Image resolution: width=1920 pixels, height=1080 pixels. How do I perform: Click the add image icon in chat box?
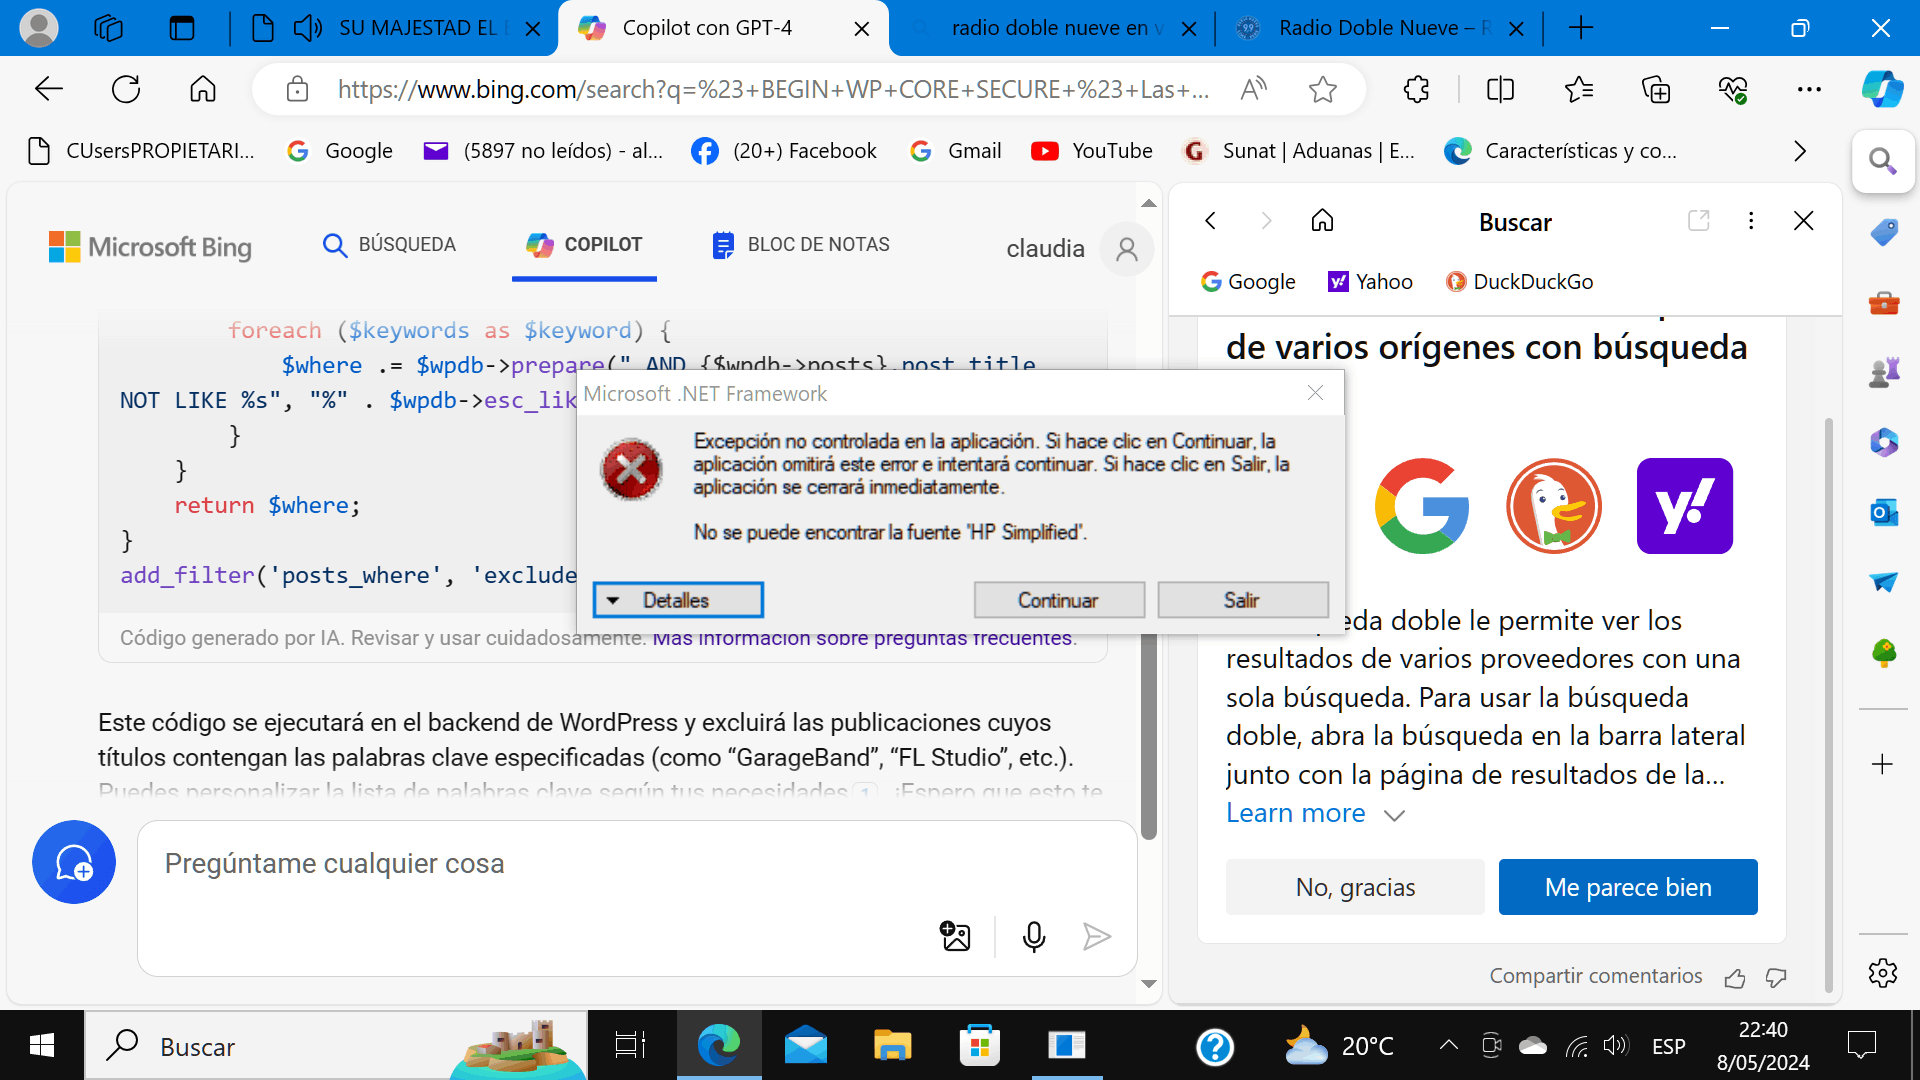[955, 937]
